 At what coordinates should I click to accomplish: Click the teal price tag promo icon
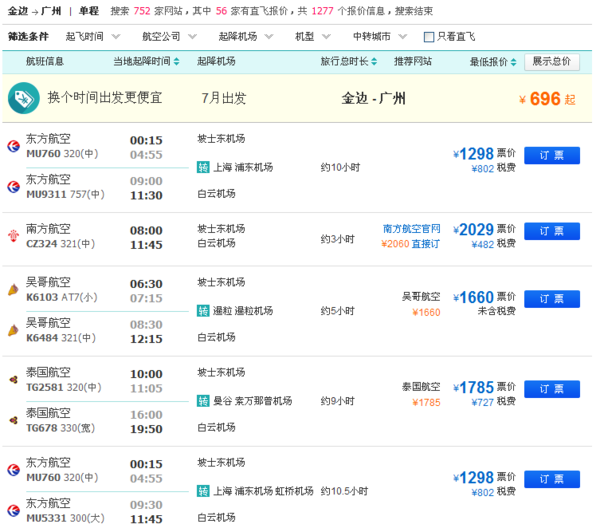click(x=23, y=98)
